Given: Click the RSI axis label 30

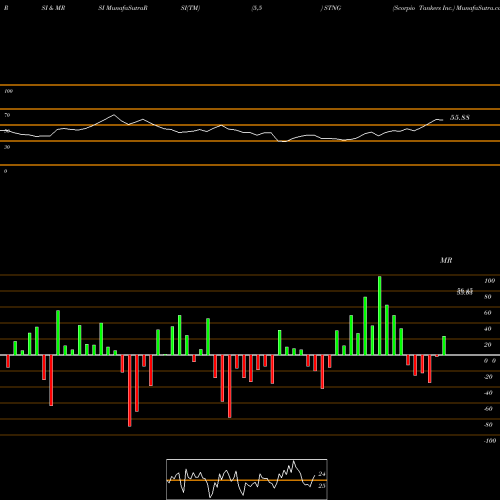Looking at the screenshot, I should point(7,147).
